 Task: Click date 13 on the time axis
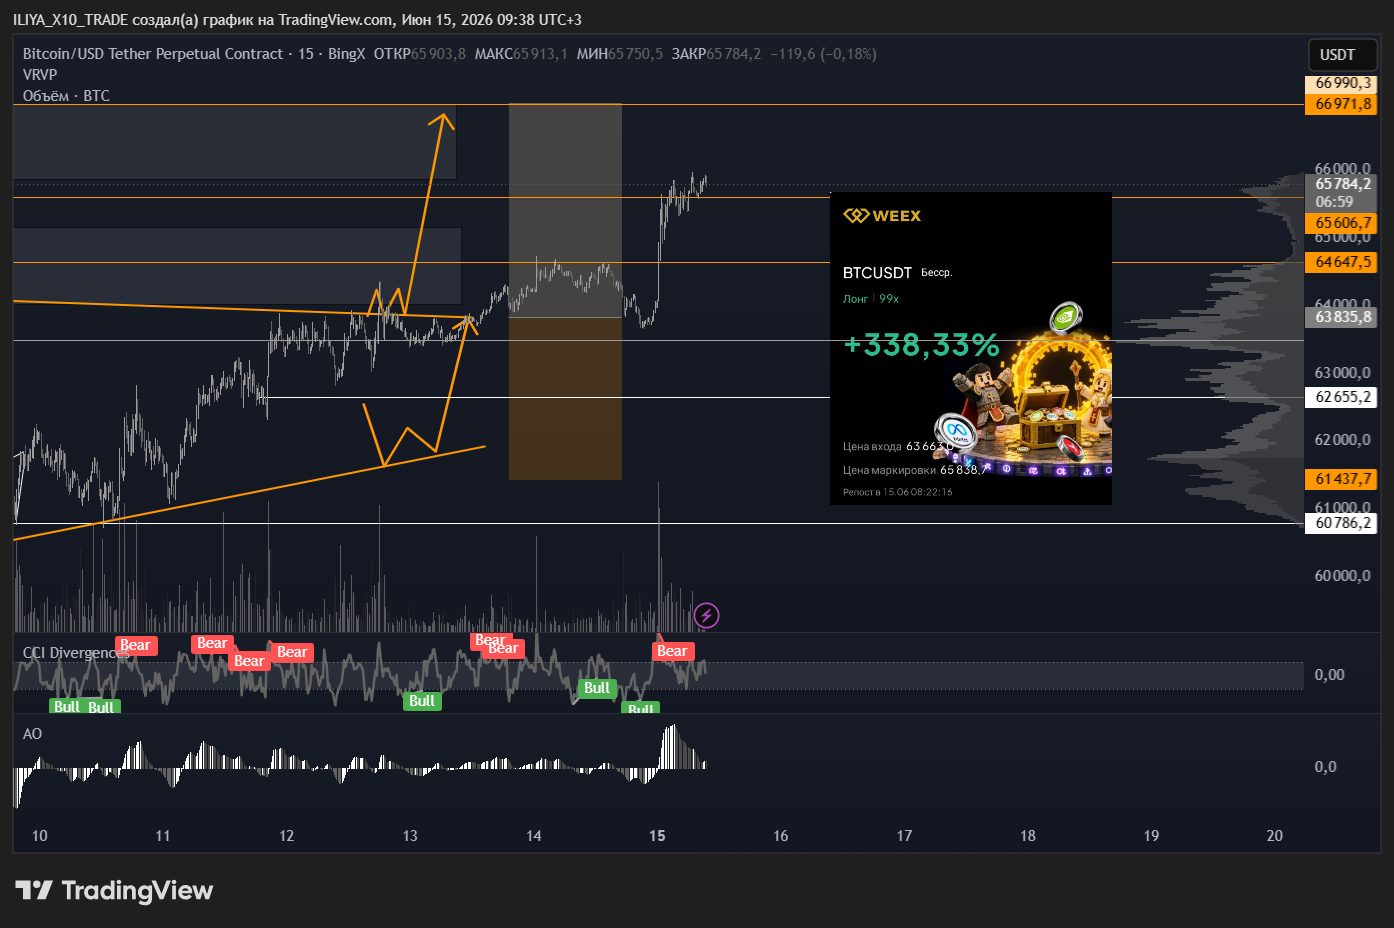[x=410, y=836]
